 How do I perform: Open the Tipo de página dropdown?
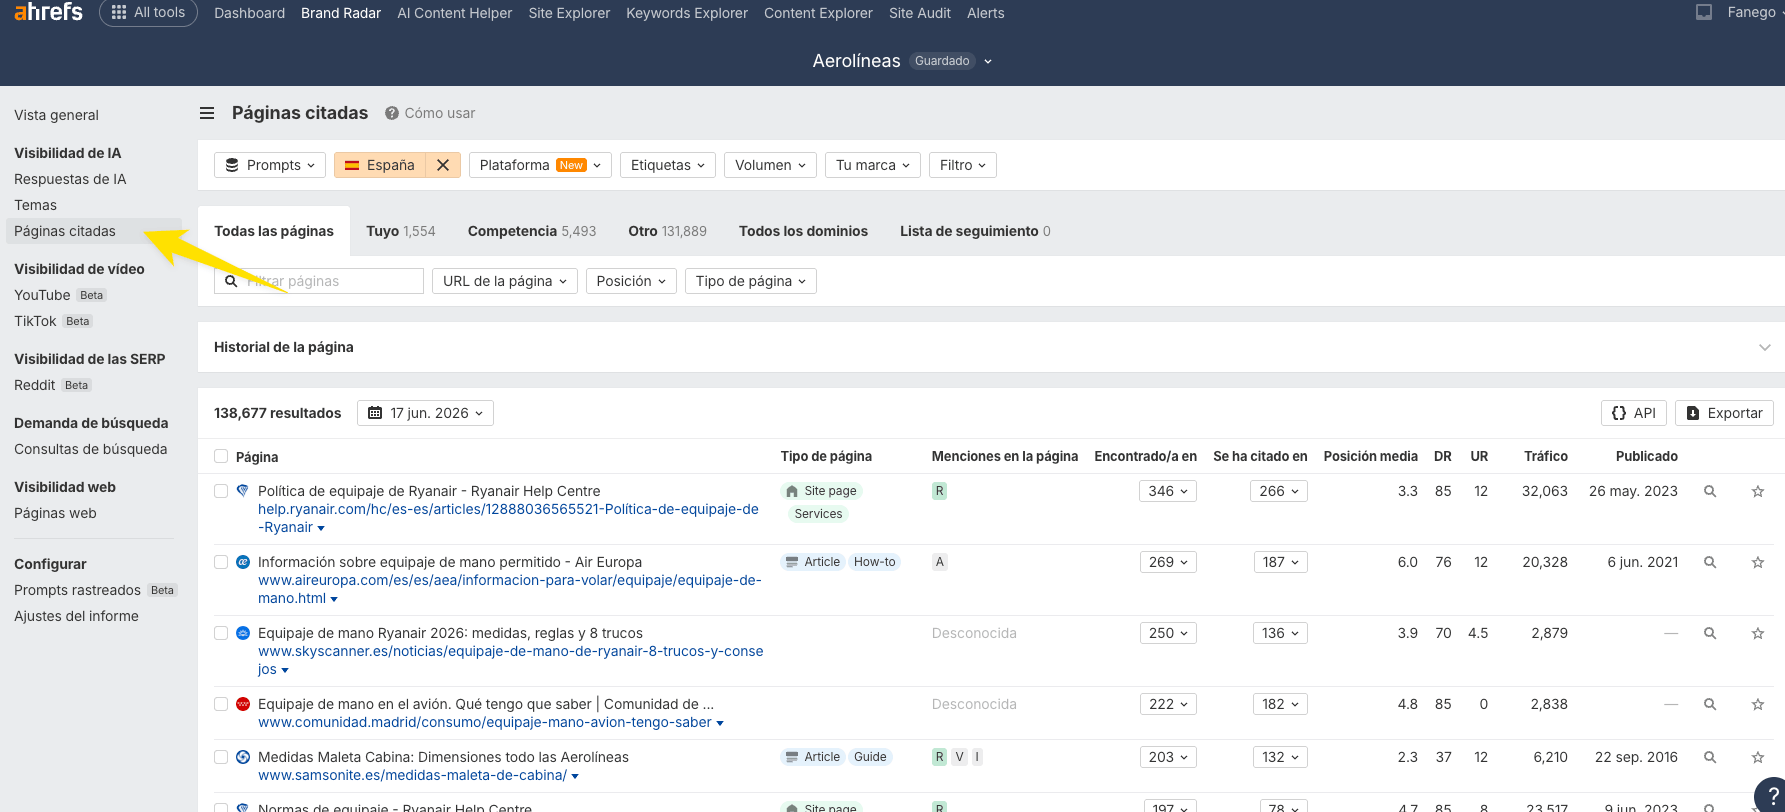point(751,281)
